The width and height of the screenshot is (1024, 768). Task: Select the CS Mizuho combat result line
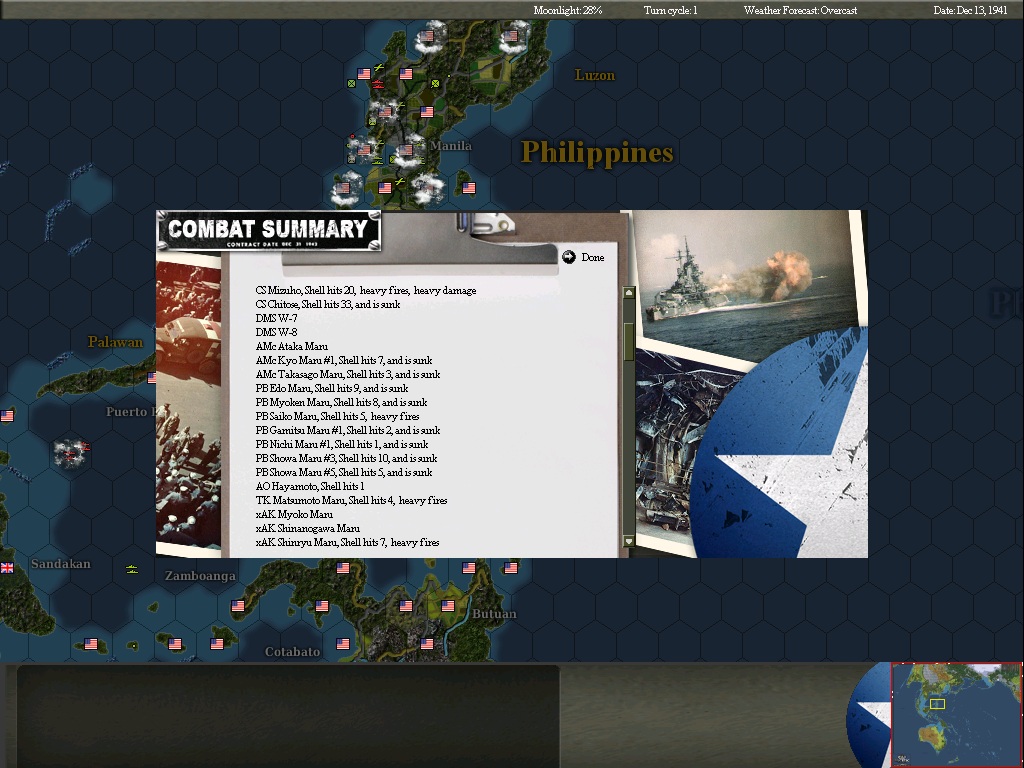366,291
